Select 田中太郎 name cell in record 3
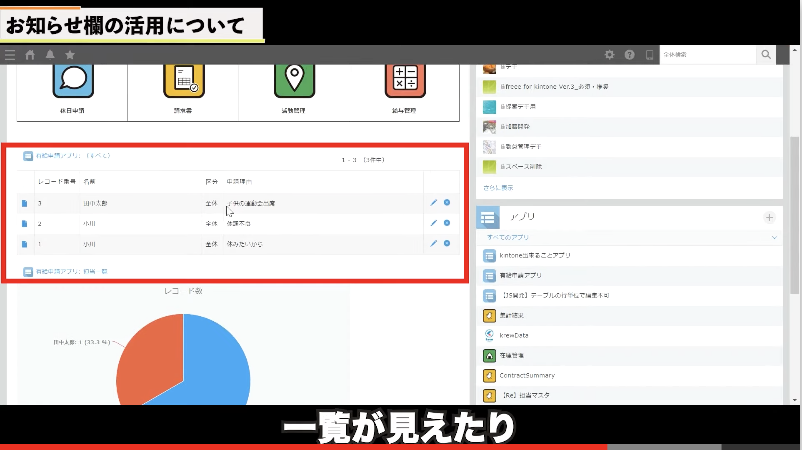The height and width of the screenshot is (450, 802). [96, 204]
